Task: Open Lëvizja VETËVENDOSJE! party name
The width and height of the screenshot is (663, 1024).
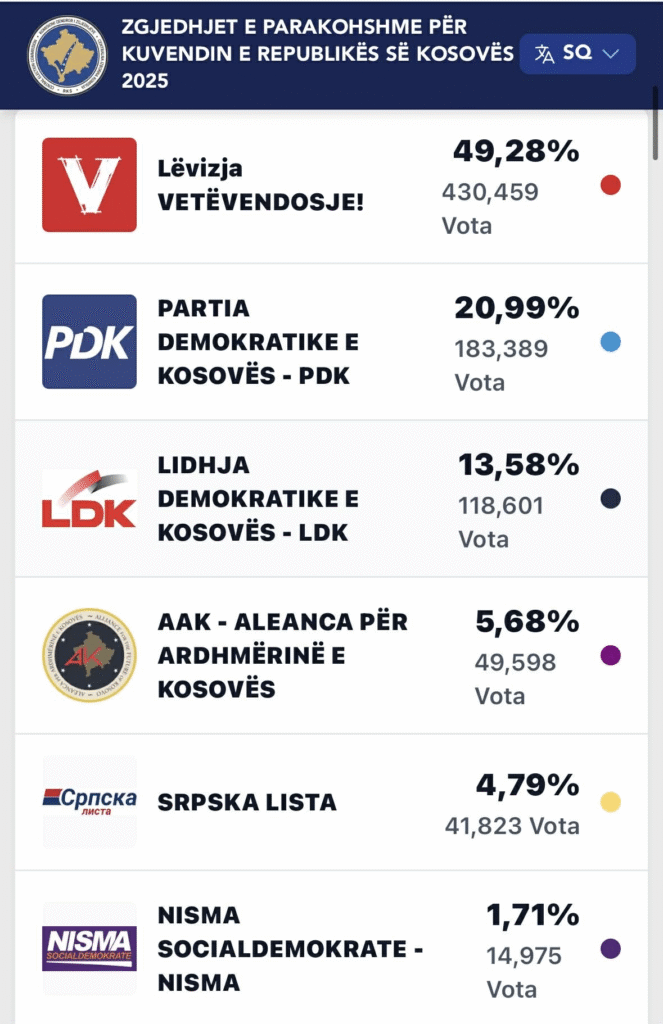Action: [x=261, y=185]
